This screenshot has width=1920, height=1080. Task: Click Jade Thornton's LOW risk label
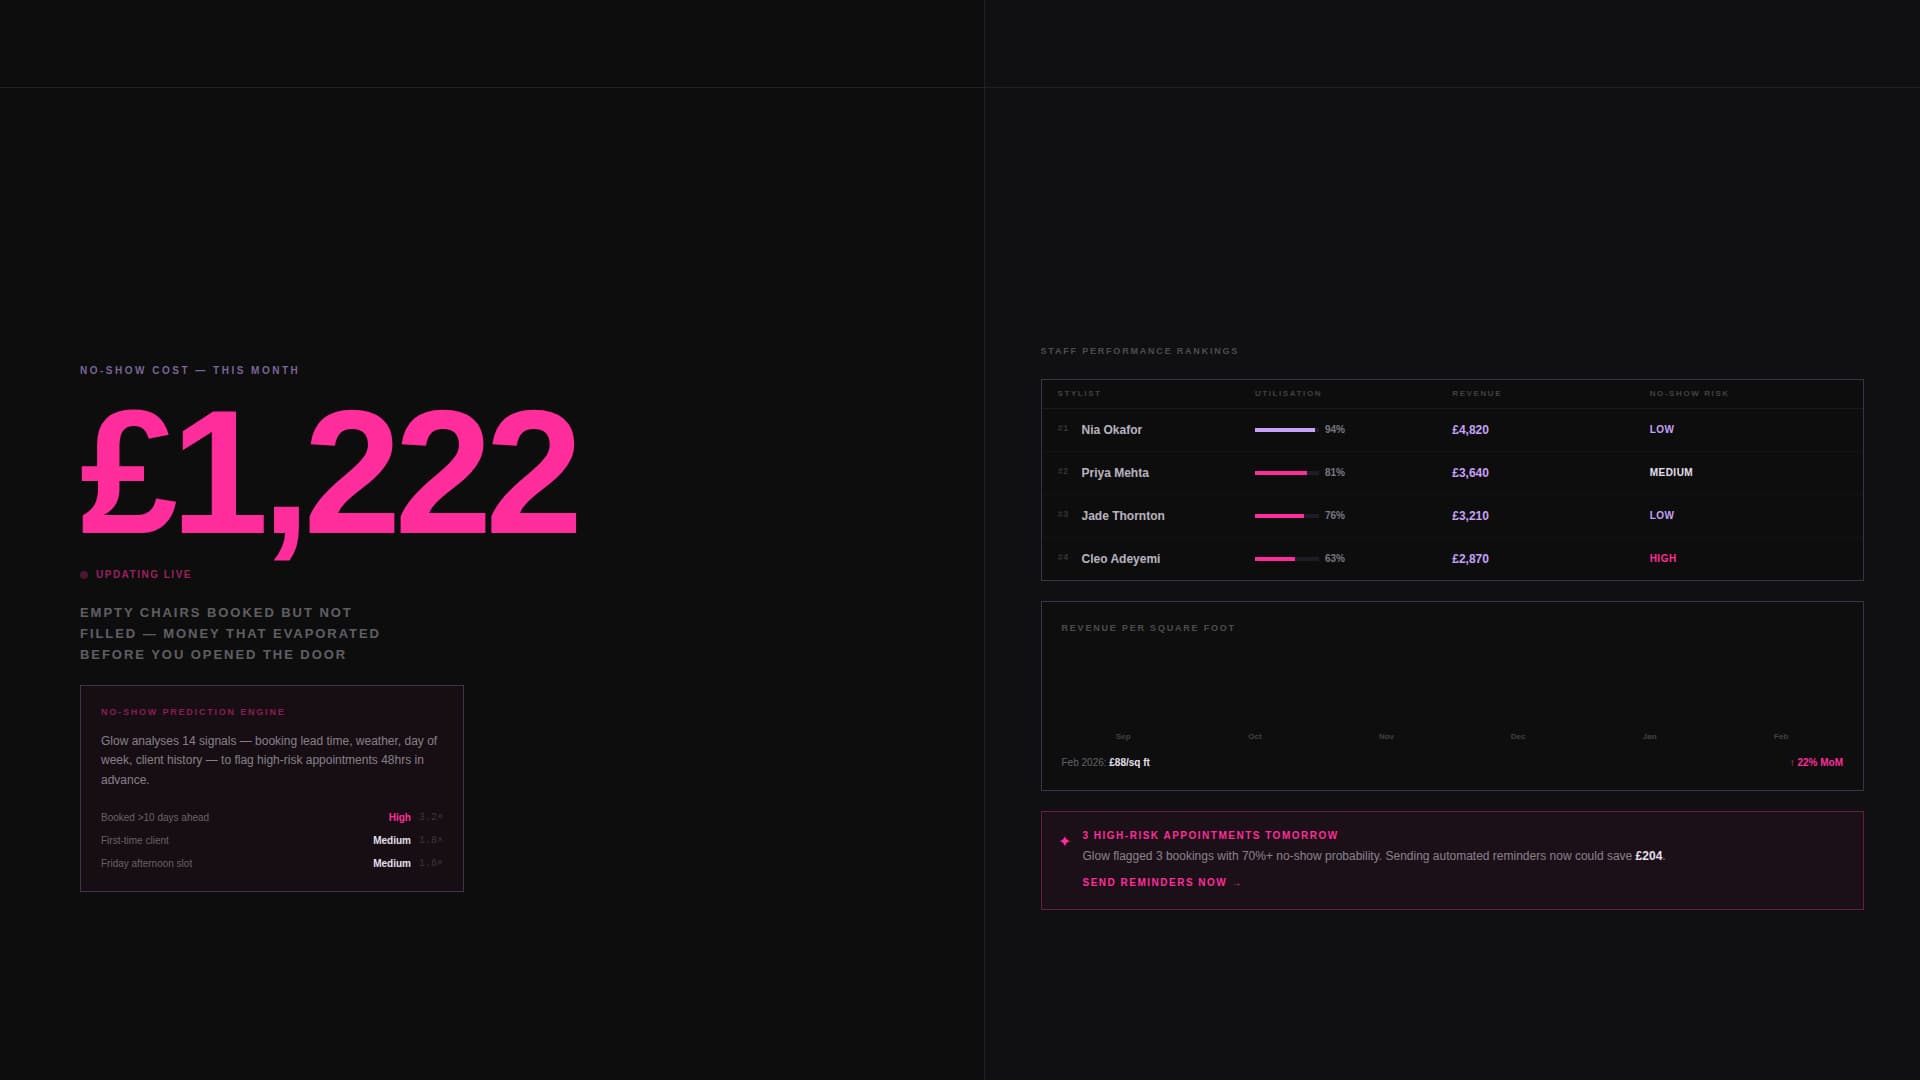coord(1661,516)
